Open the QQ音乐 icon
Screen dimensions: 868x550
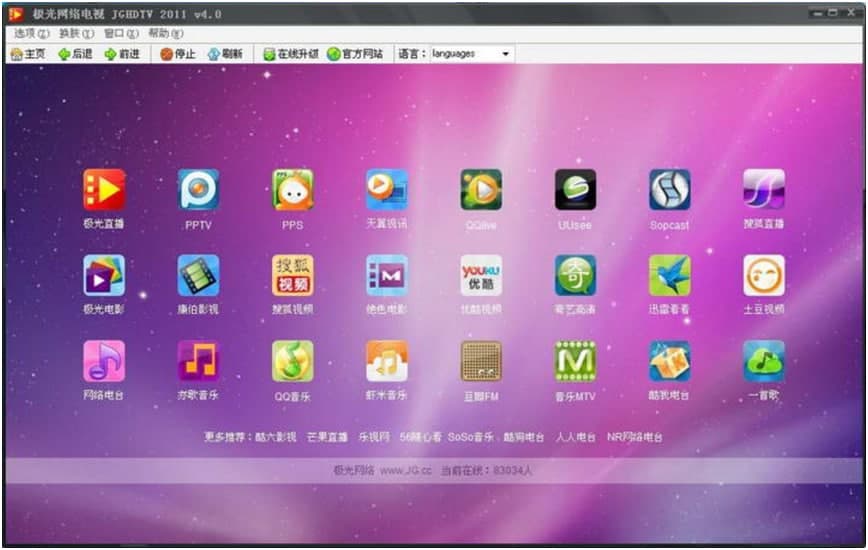click(x=292, y=361)
